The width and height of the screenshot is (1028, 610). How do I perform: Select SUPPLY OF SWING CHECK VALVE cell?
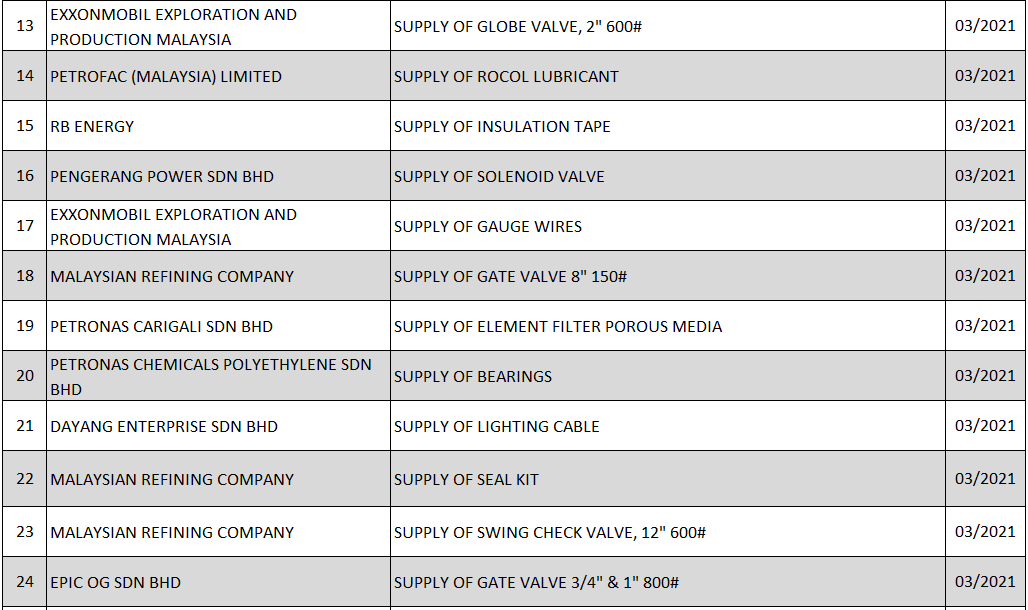click(550, 533)
